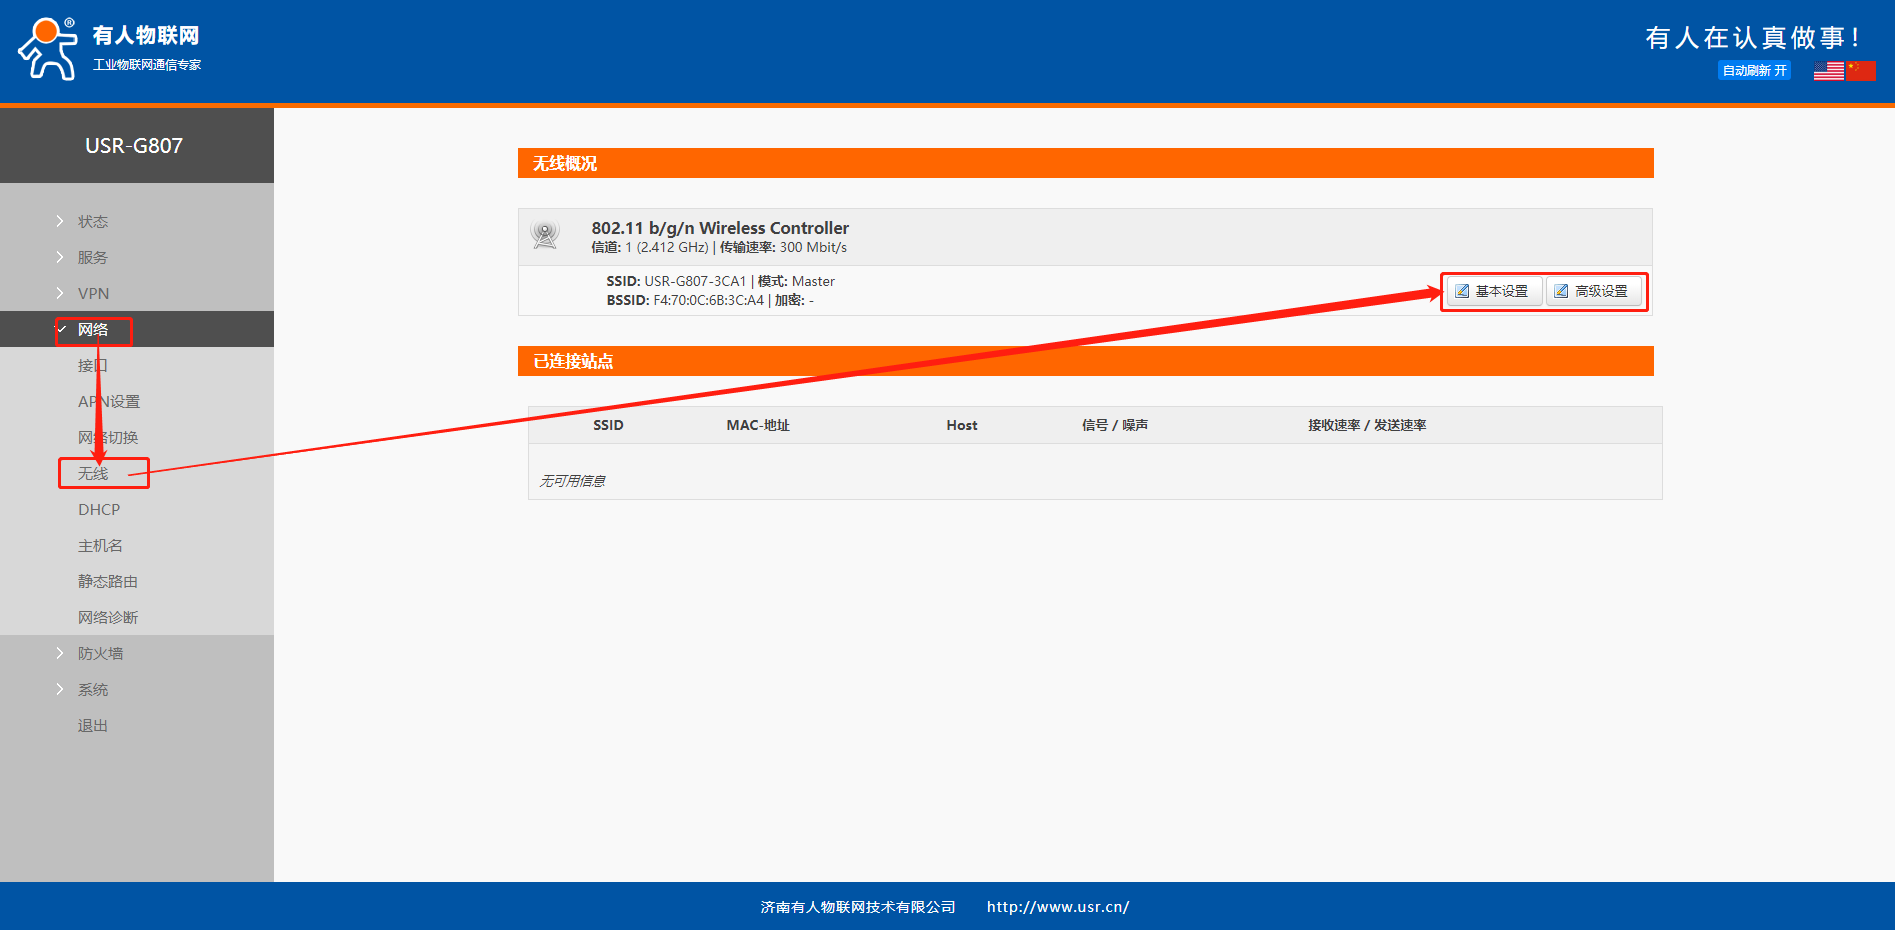Open the 无线 wireless submenu item
Screen dimensions: 1895x930
click(93, 473)
